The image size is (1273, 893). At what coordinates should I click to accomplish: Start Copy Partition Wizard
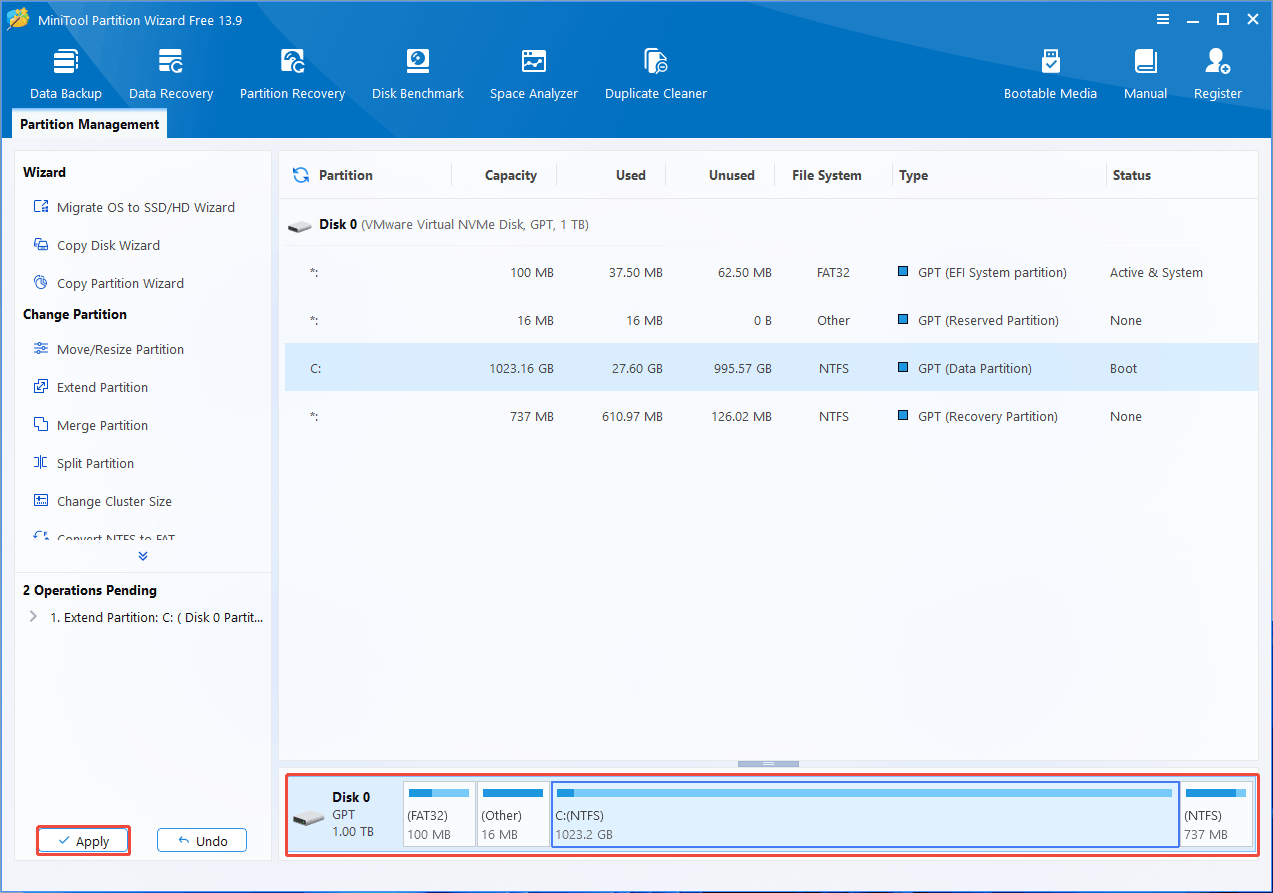click(108, 283)
